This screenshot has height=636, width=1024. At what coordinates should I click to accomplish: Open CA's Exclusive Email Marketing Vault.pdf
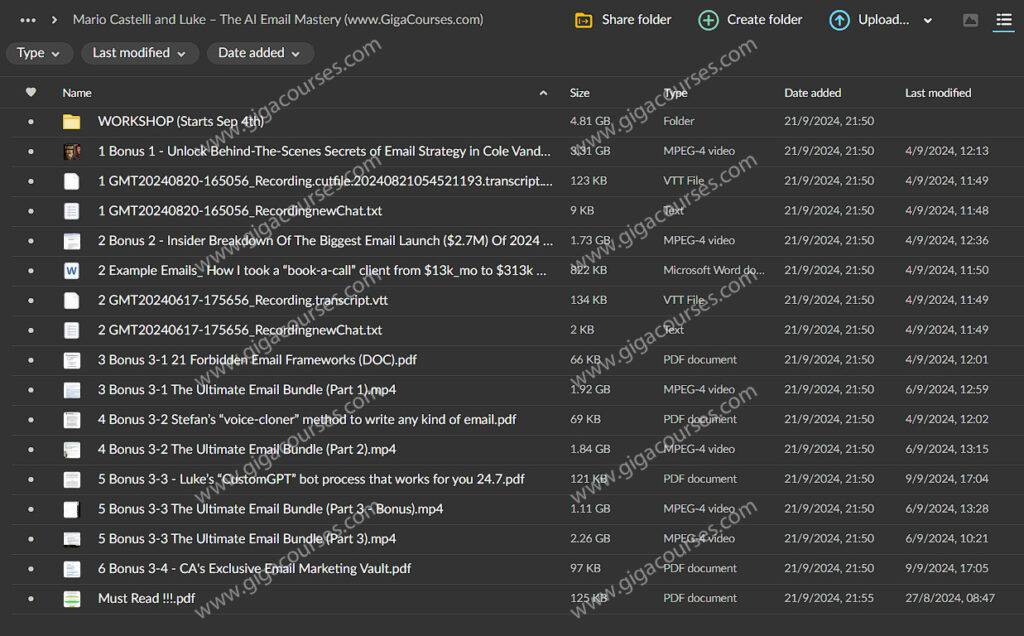point(254,569)
